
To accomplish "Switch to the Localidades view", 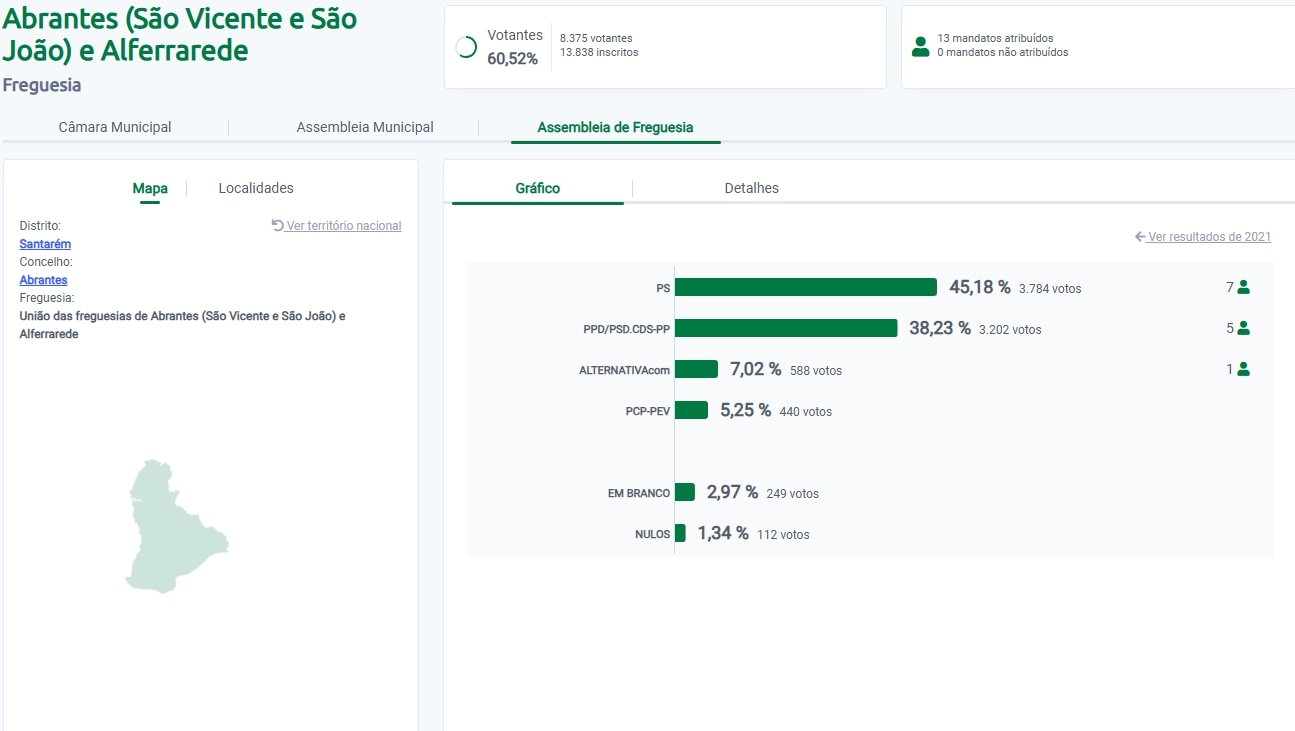I will [256, 188].
